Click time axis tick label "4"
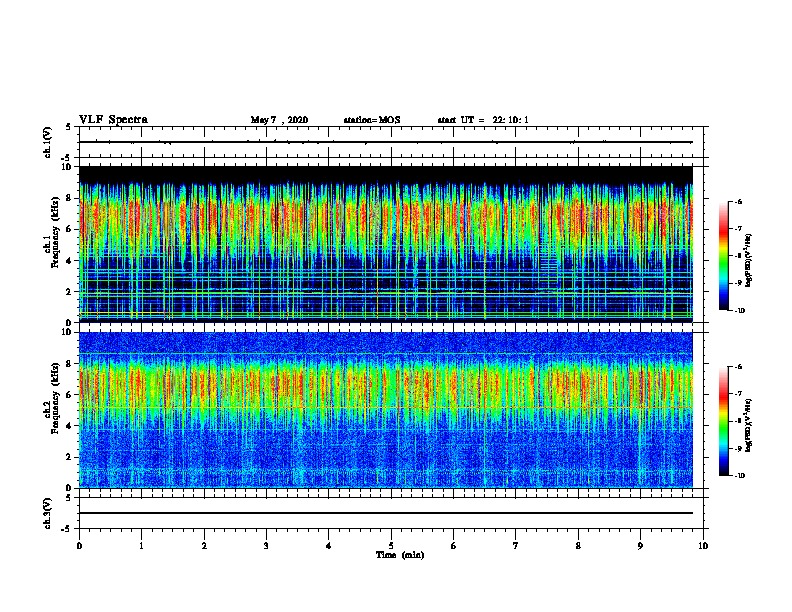 tap(328, 546)
